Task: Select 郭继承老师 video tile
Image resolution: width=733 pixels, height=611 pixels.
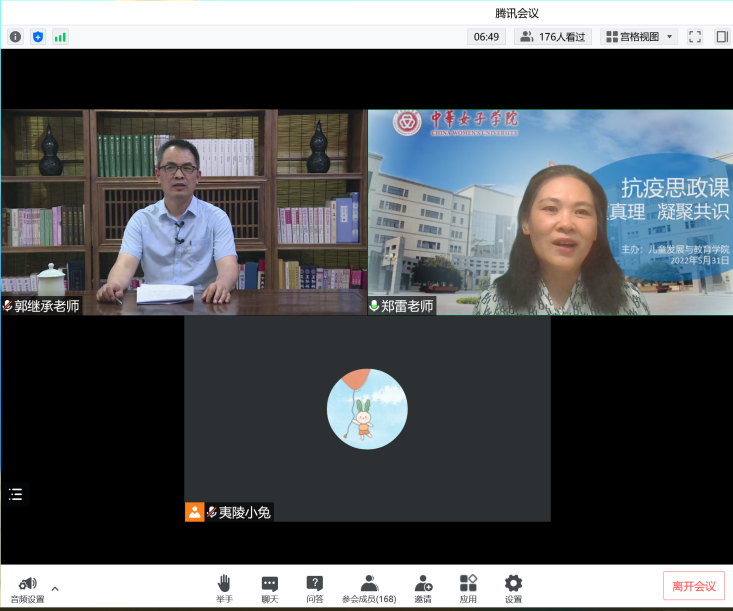Action: click(183, 212)
